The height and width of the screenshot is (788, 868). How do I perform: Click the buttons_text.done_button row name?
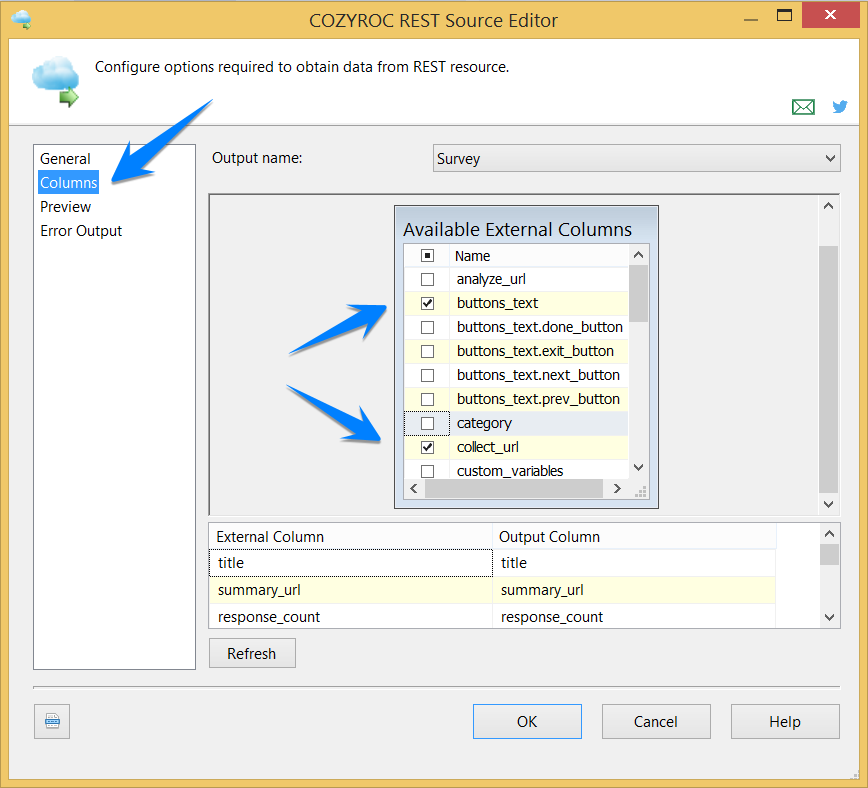(x=540, y=327)
